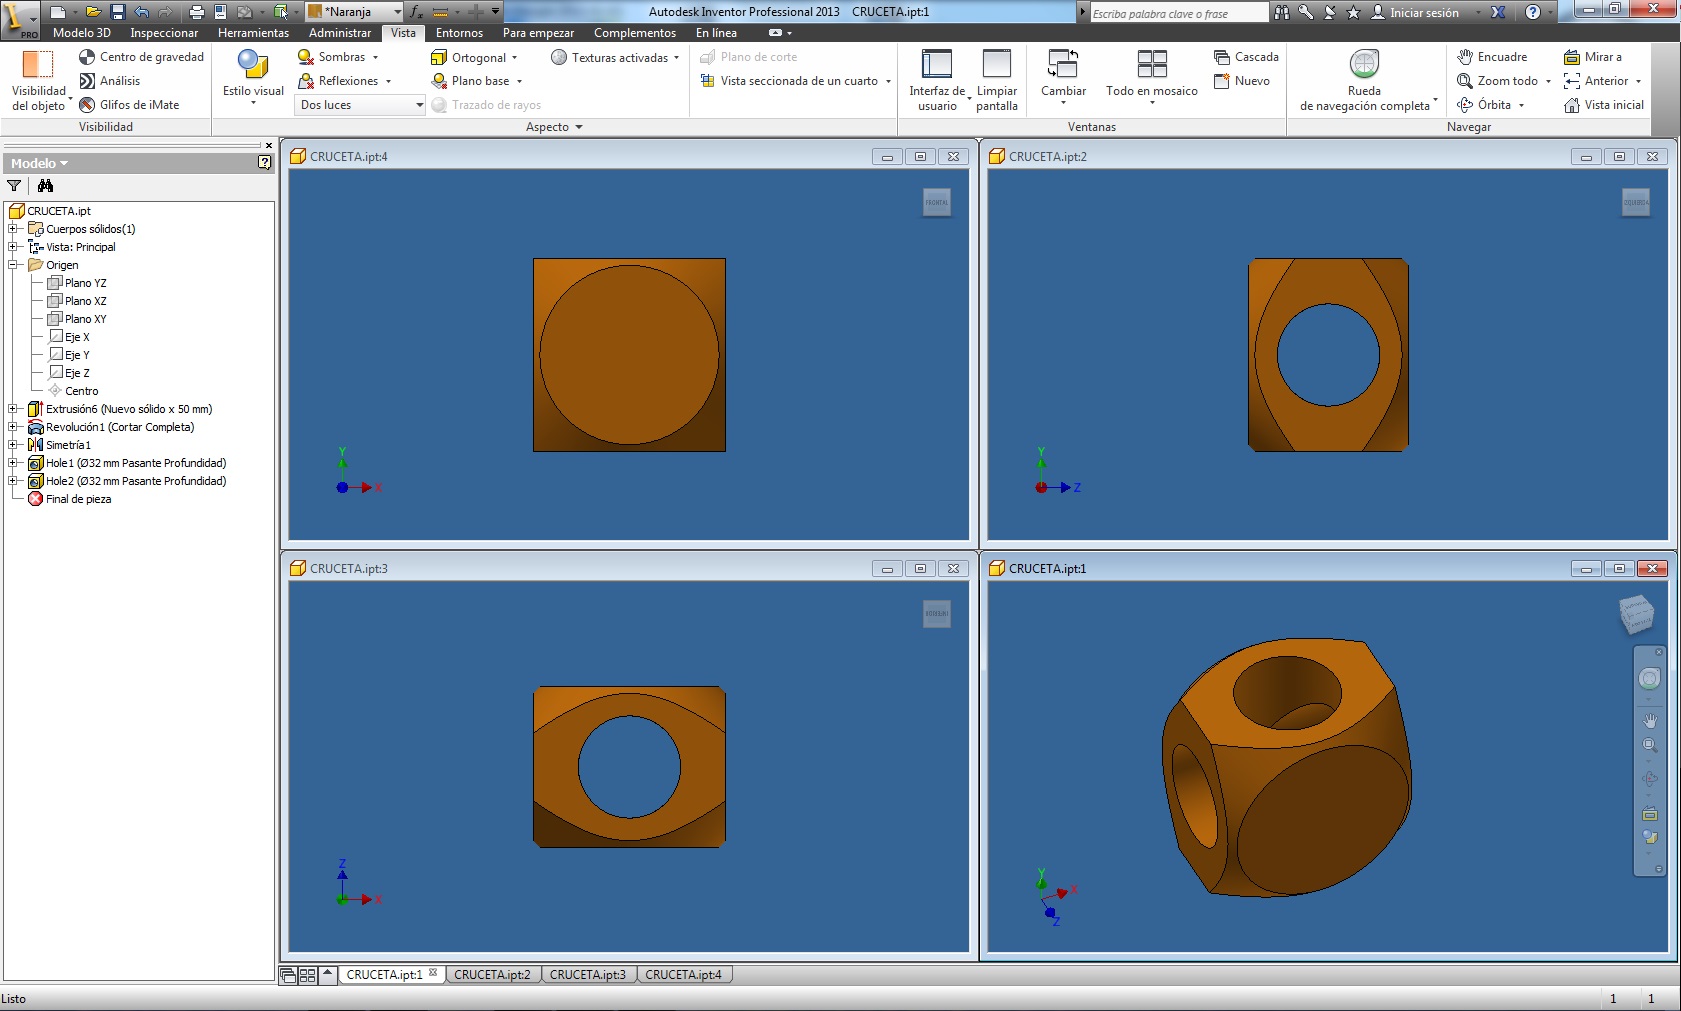Click the Mirar a button
This screenshot has width=1681, height=1011.
coord(1593,57)
